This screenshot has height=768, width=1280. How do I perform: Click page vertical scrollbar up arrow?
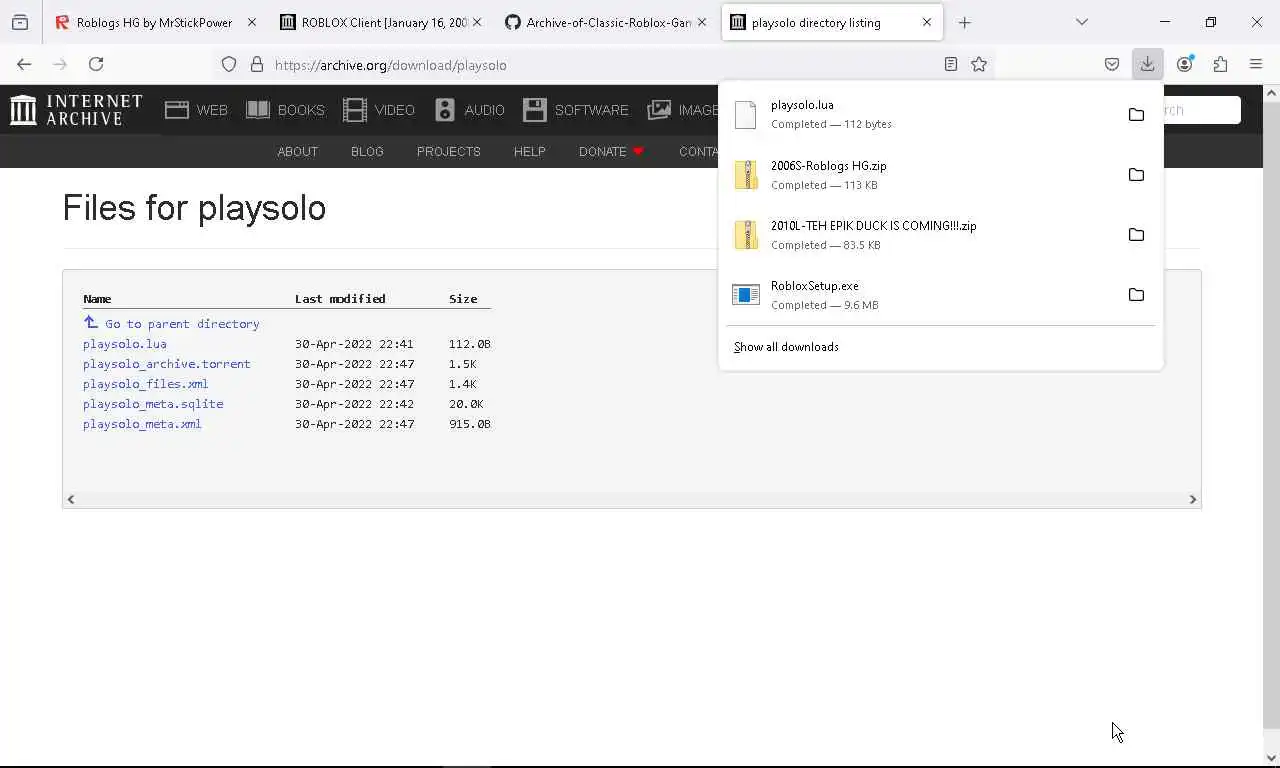click(1271, 93)
